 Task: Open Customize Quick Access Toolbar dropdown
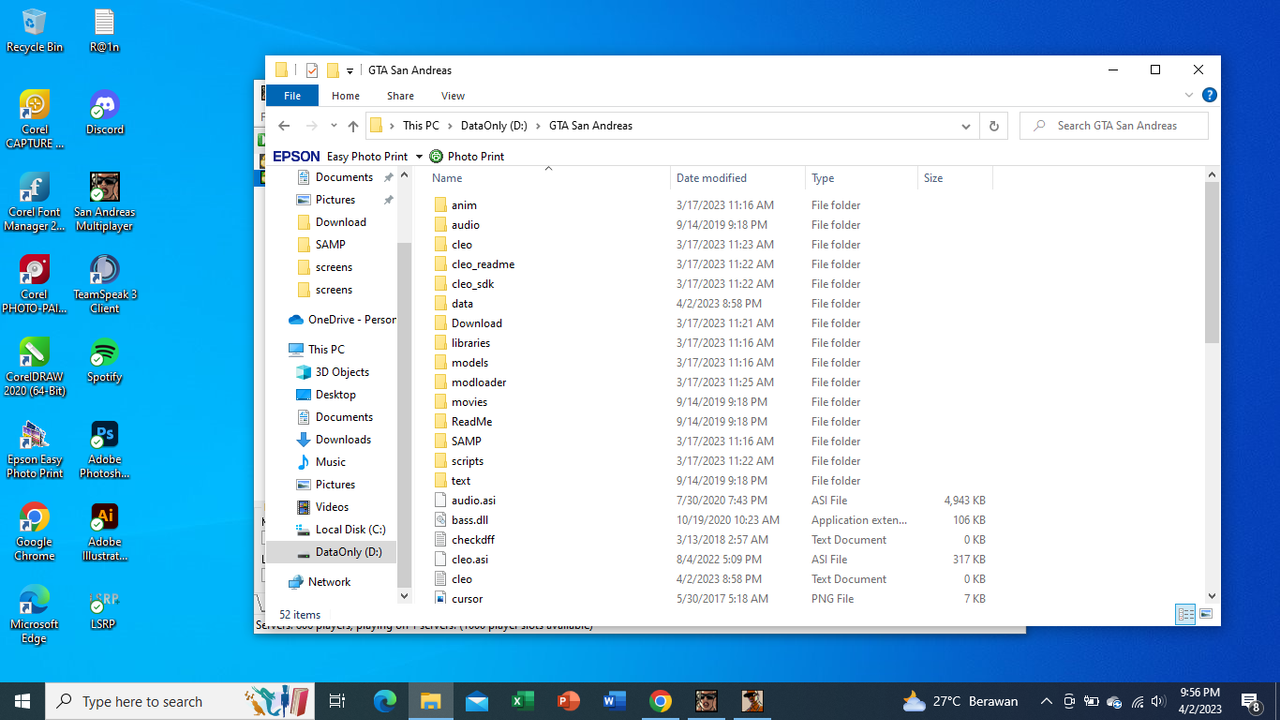(x=350, y=71)
